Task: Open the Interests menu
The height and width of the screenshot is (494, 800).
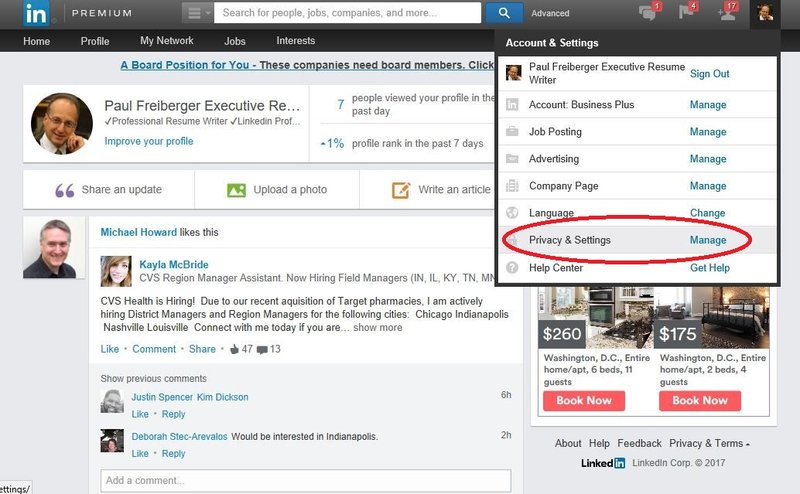Action: click(x=295, y=41)
